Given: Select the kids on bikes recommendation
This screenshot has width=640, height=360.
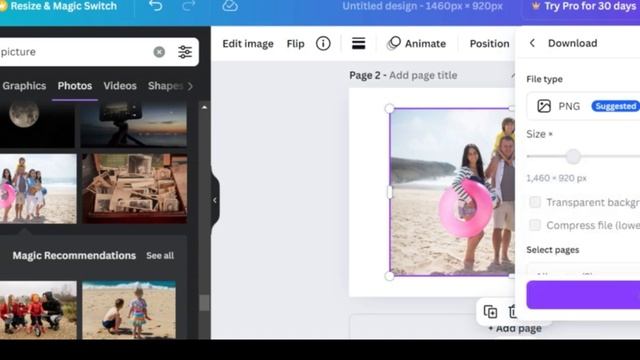Looking at the screenshot, I should pos(38,310).
